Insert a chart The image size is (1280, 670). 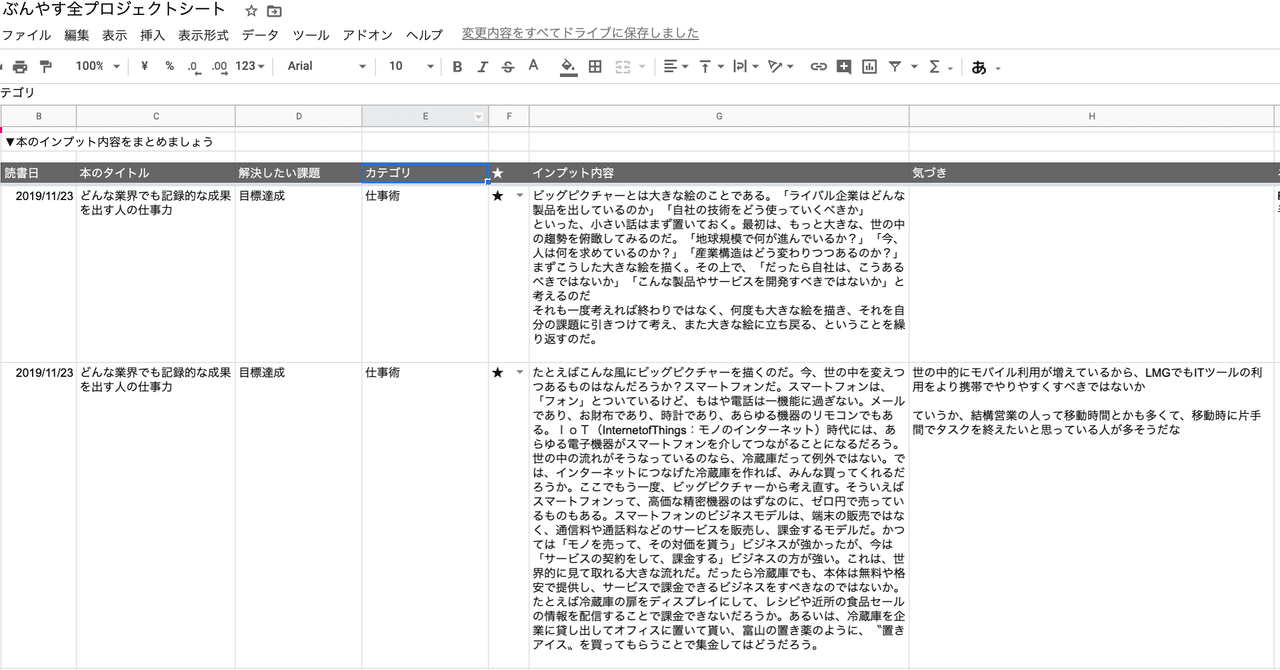click(869, 66)
